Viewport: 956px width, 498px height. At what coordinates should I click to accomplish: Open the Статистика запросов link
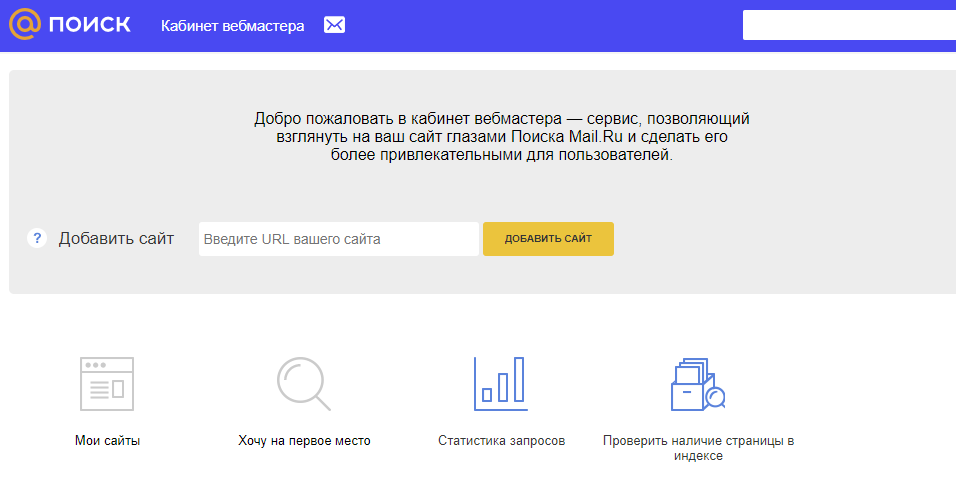(501, 441)
